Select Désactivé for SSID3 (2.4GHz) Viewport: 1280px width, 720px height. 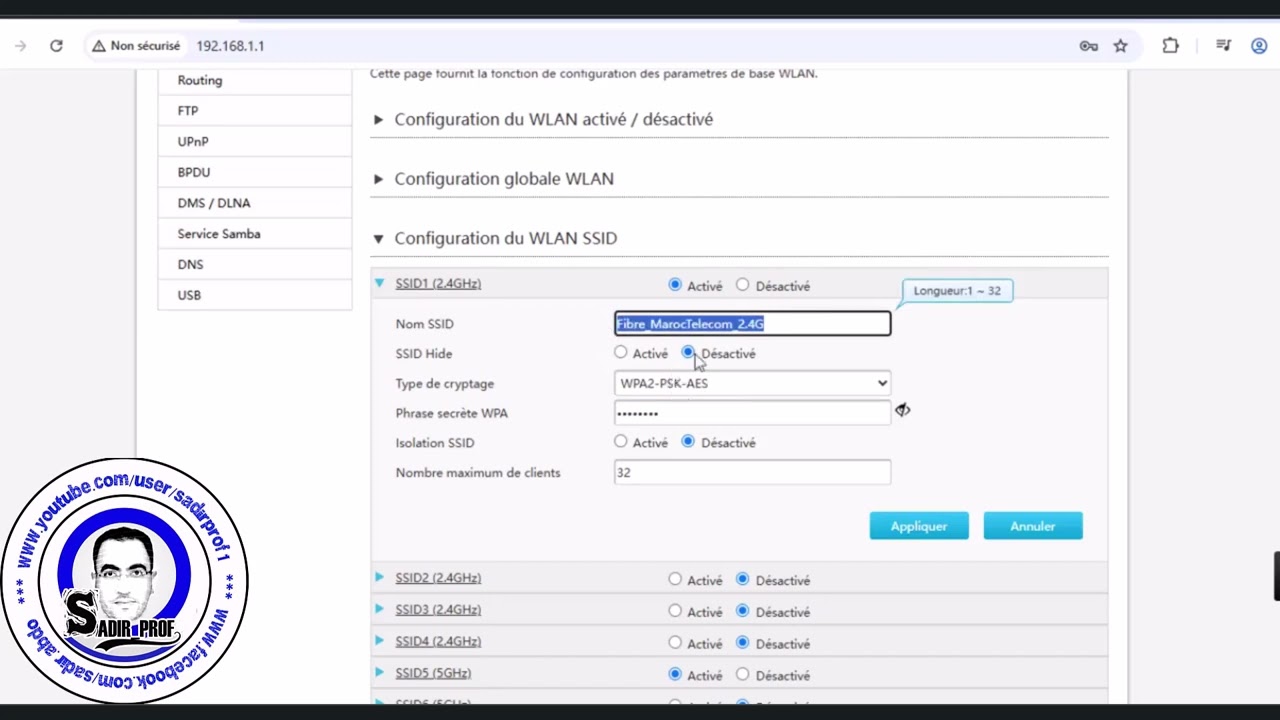pyautogui.click(x=742, y=611)
